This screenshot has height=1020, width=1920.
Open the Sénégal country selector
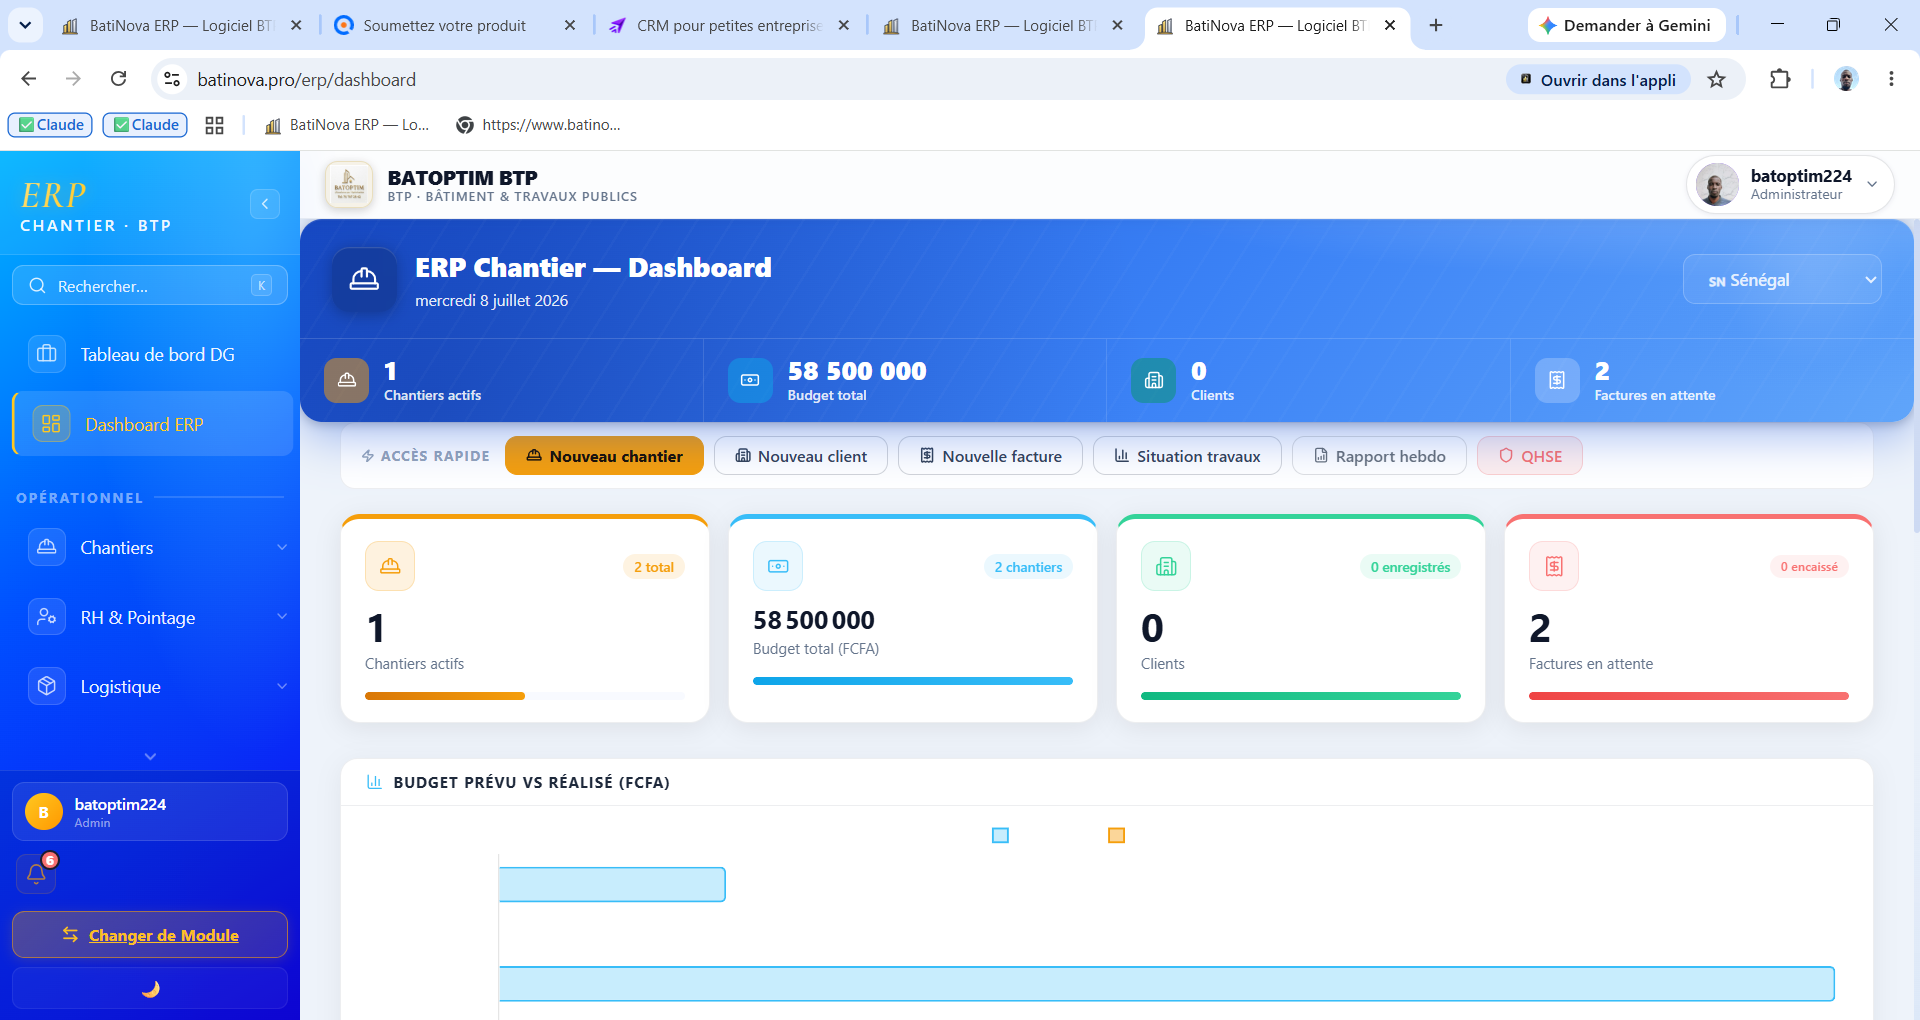pyautogui.click(x=1782, y=280)
